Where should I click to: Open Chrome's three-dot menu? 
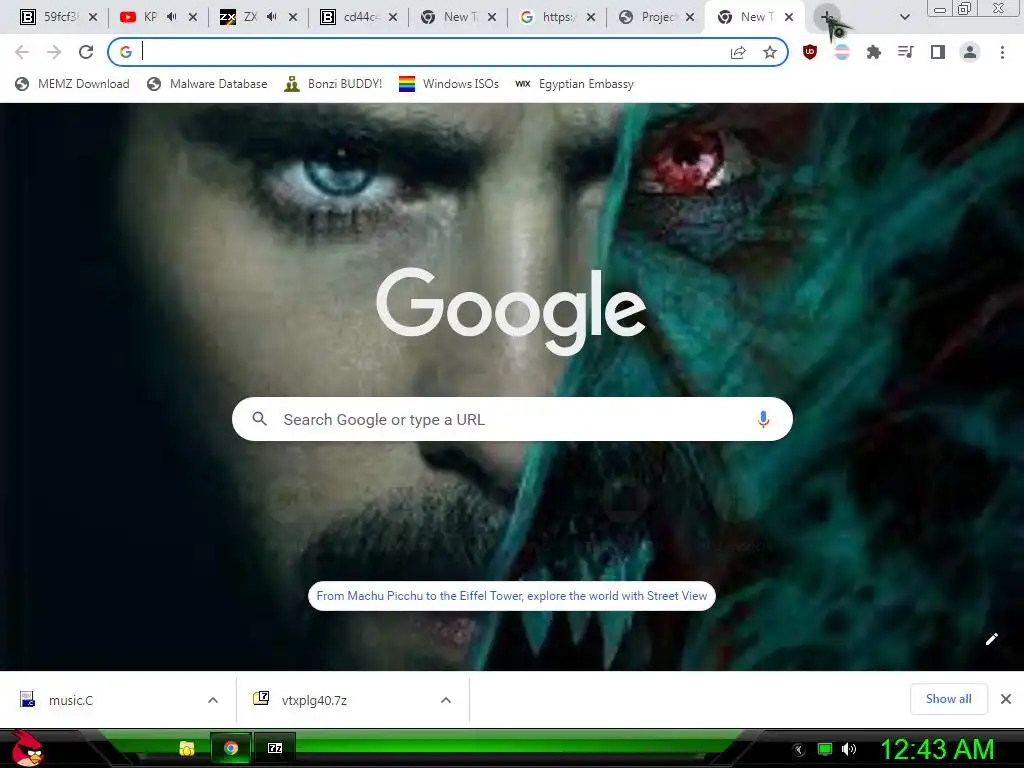1002,52
